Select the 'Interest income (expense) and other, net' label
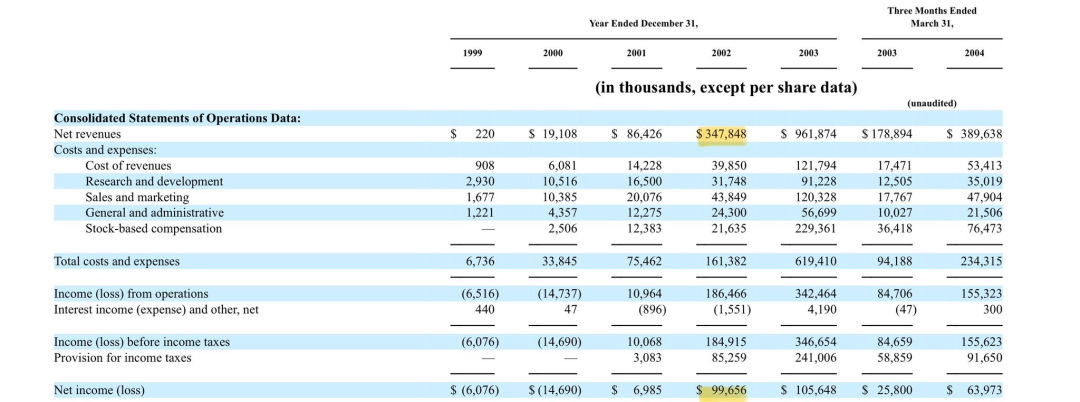The width and height of the screenshot is (1080, 402). pos(155,309)
